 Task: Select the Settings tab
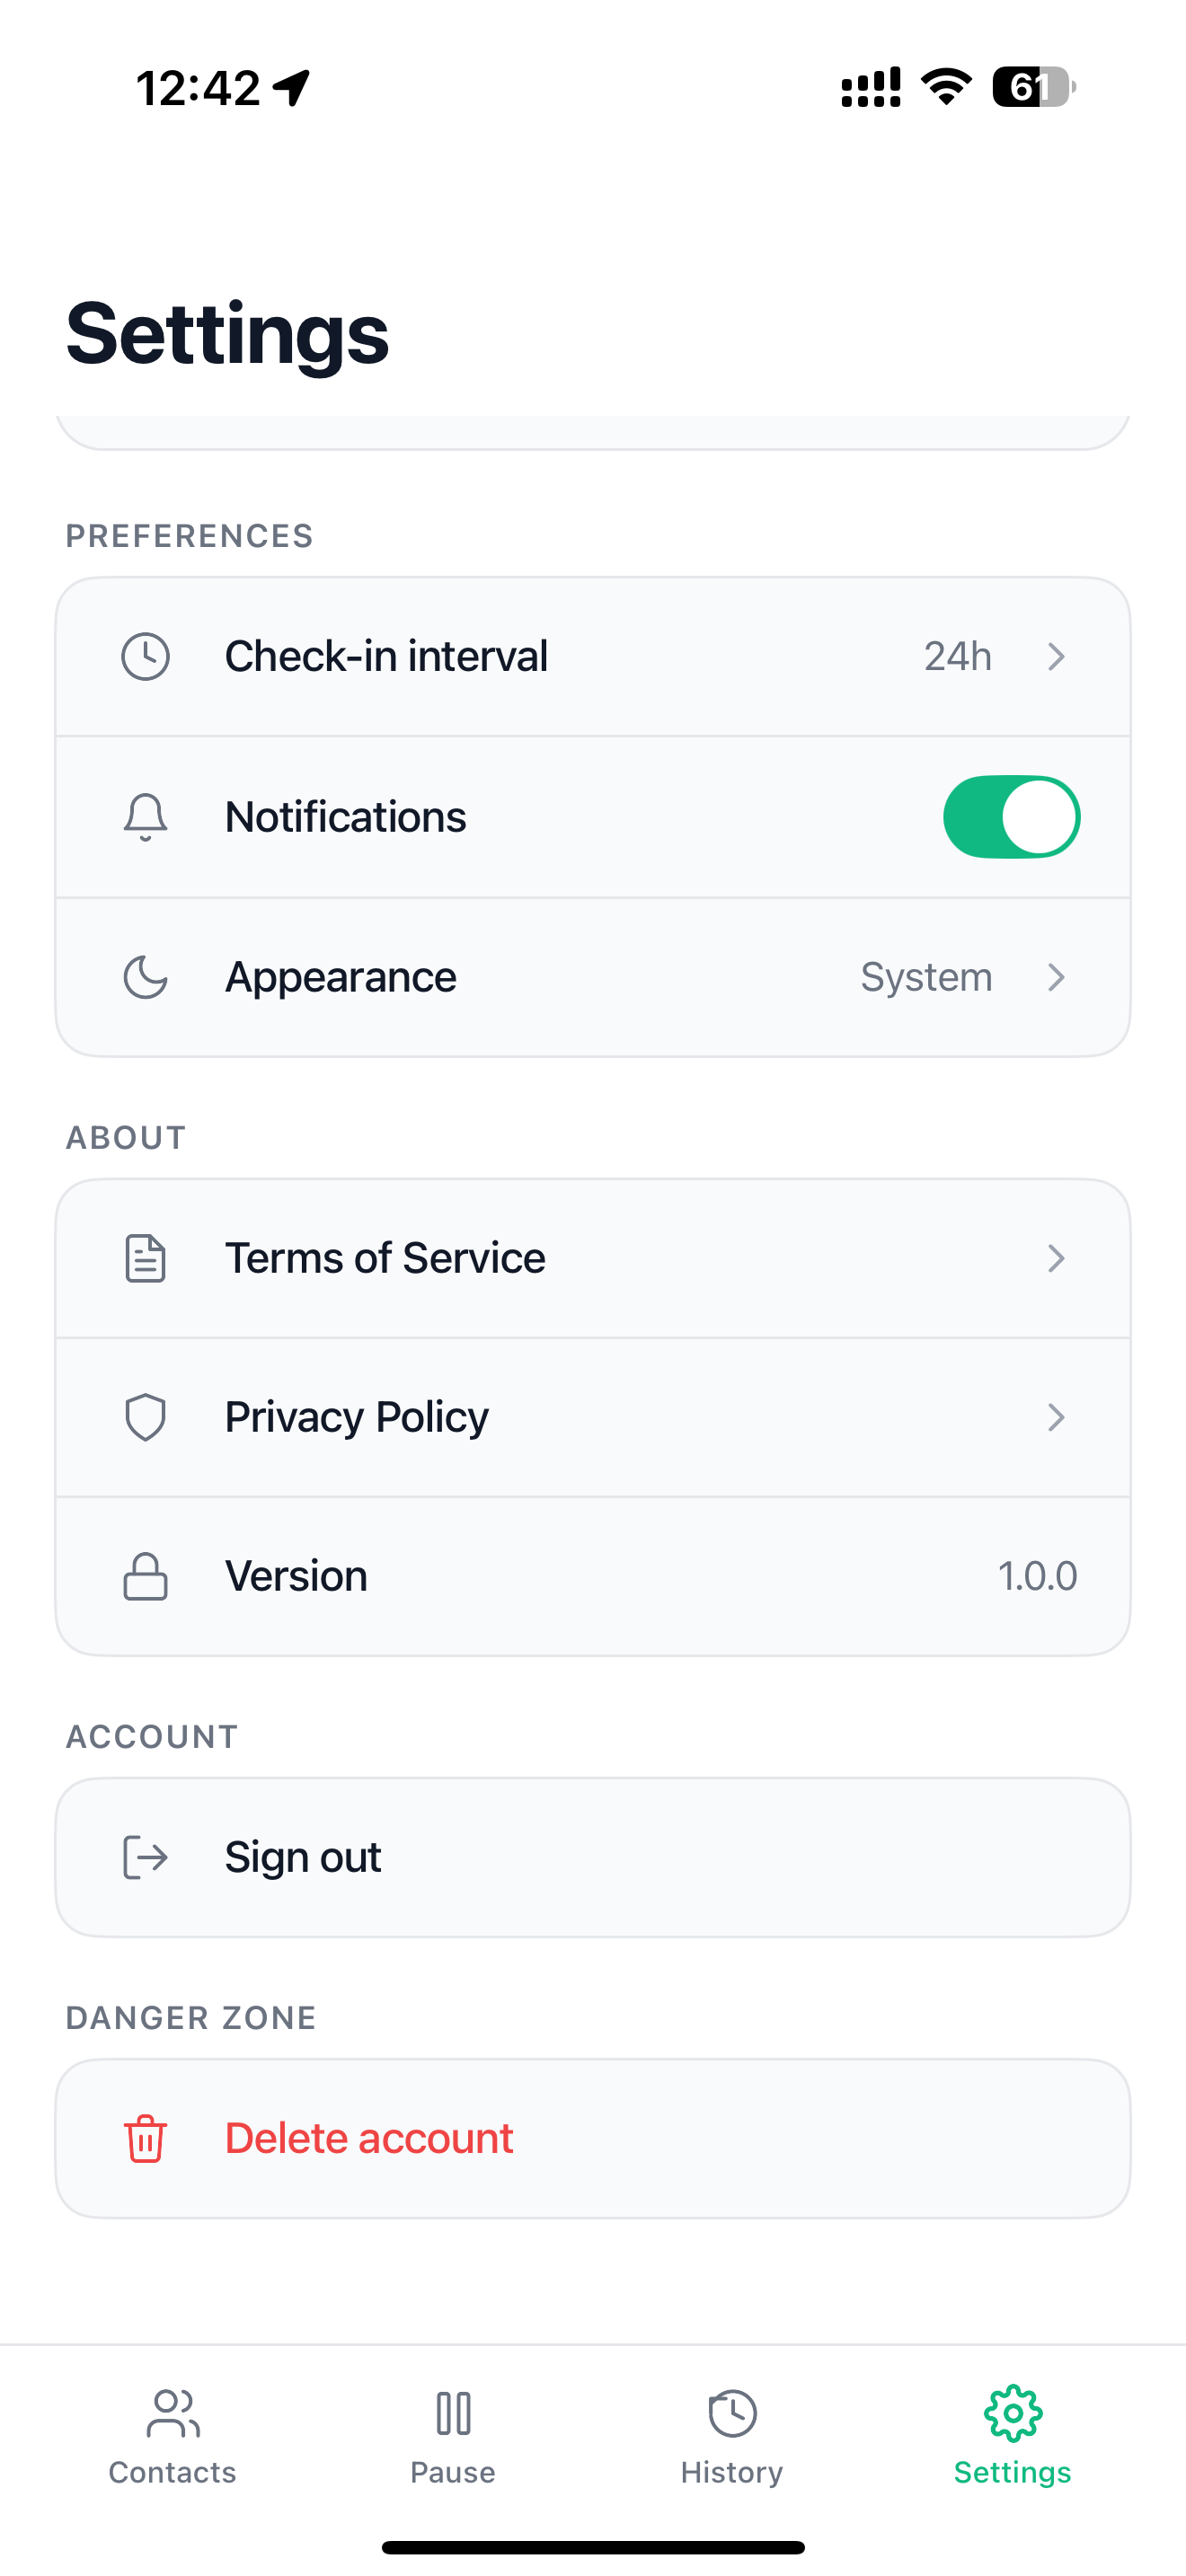click(x=1012, y=2437)
